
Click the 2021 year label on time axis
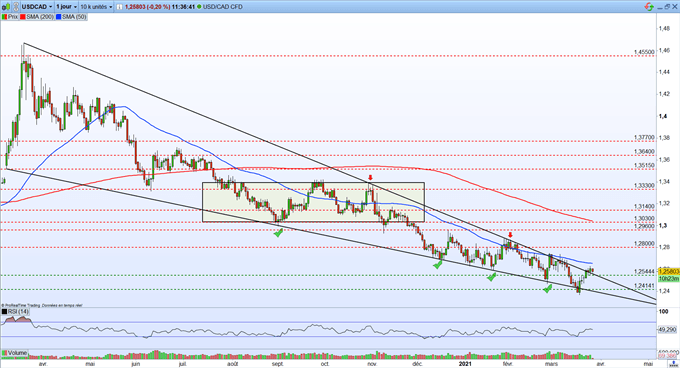(465, 364)
